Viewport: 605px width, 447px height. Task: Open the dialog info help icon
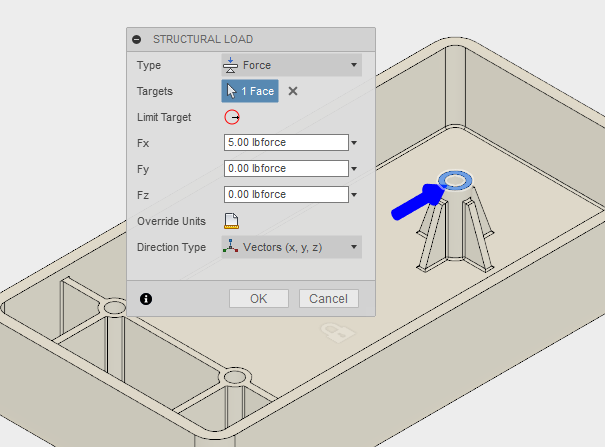click(x=146, y=299)
